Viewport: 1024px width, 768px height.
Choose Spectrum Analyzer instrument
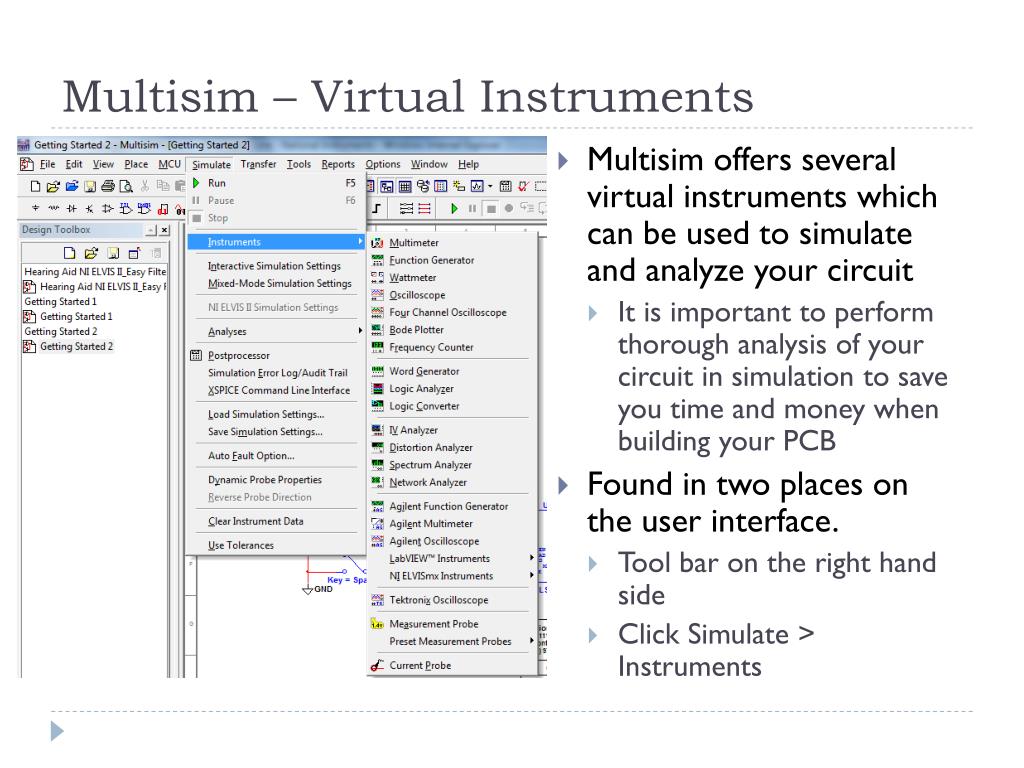[452, 465]
